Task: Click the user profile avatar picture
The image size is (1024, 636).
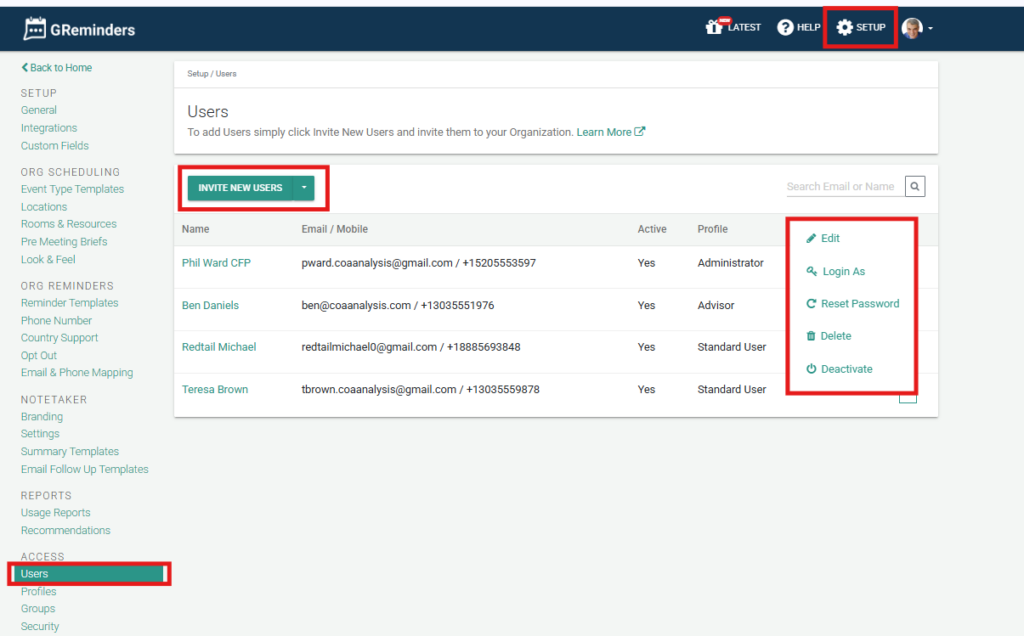Action: (911, 28)
